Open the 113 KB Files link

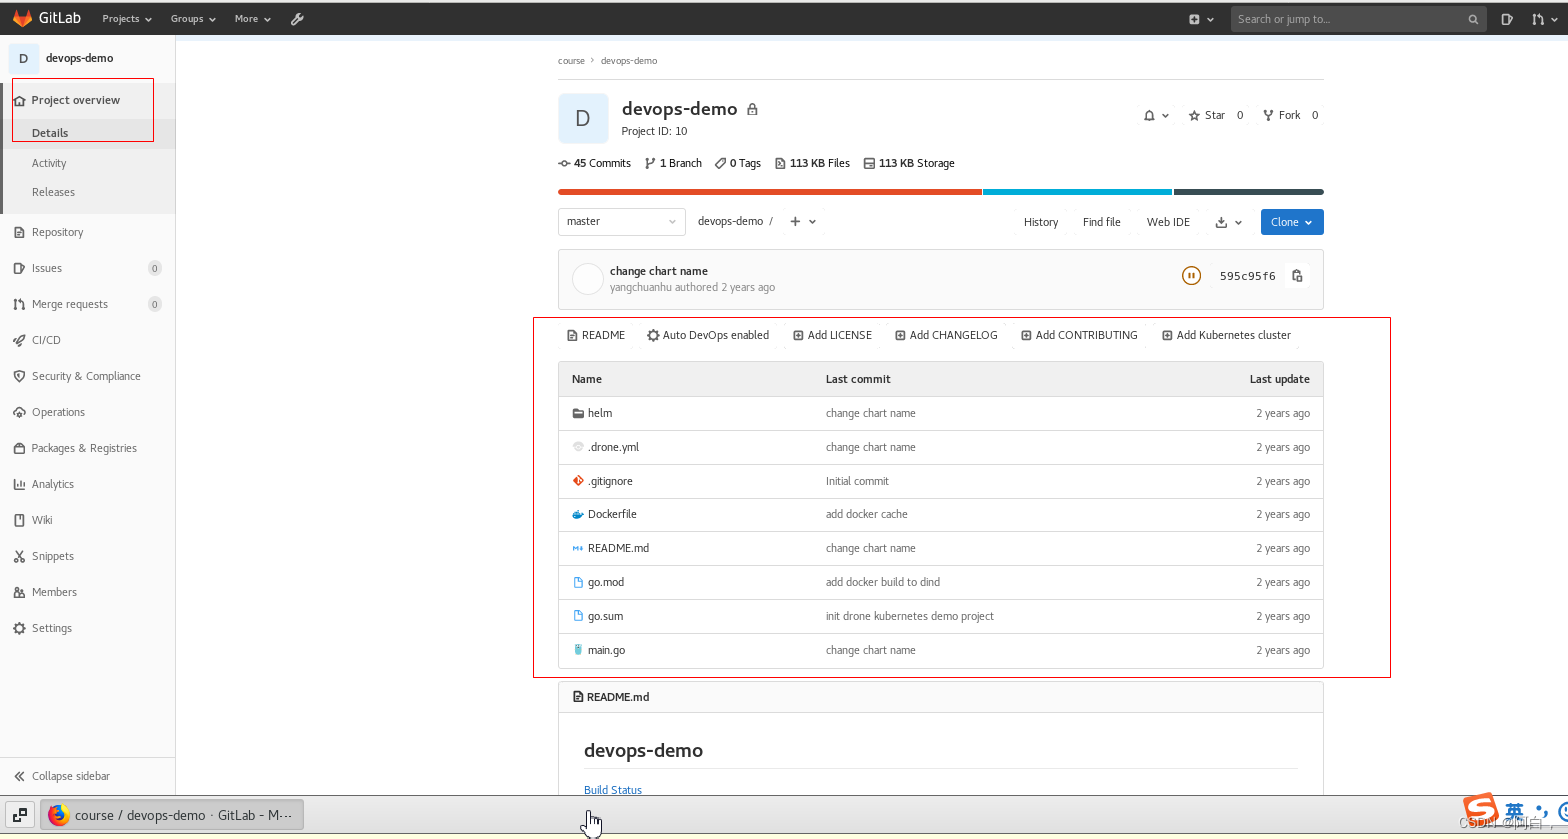click(x=812, y=163)
